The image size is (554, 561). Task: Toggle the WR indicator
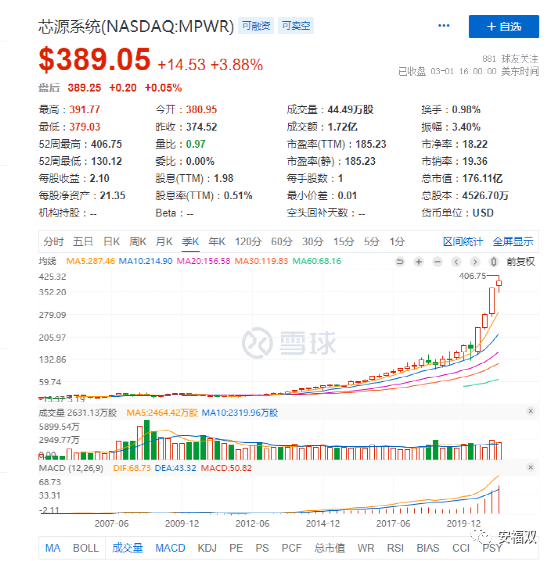pos(365,548)
